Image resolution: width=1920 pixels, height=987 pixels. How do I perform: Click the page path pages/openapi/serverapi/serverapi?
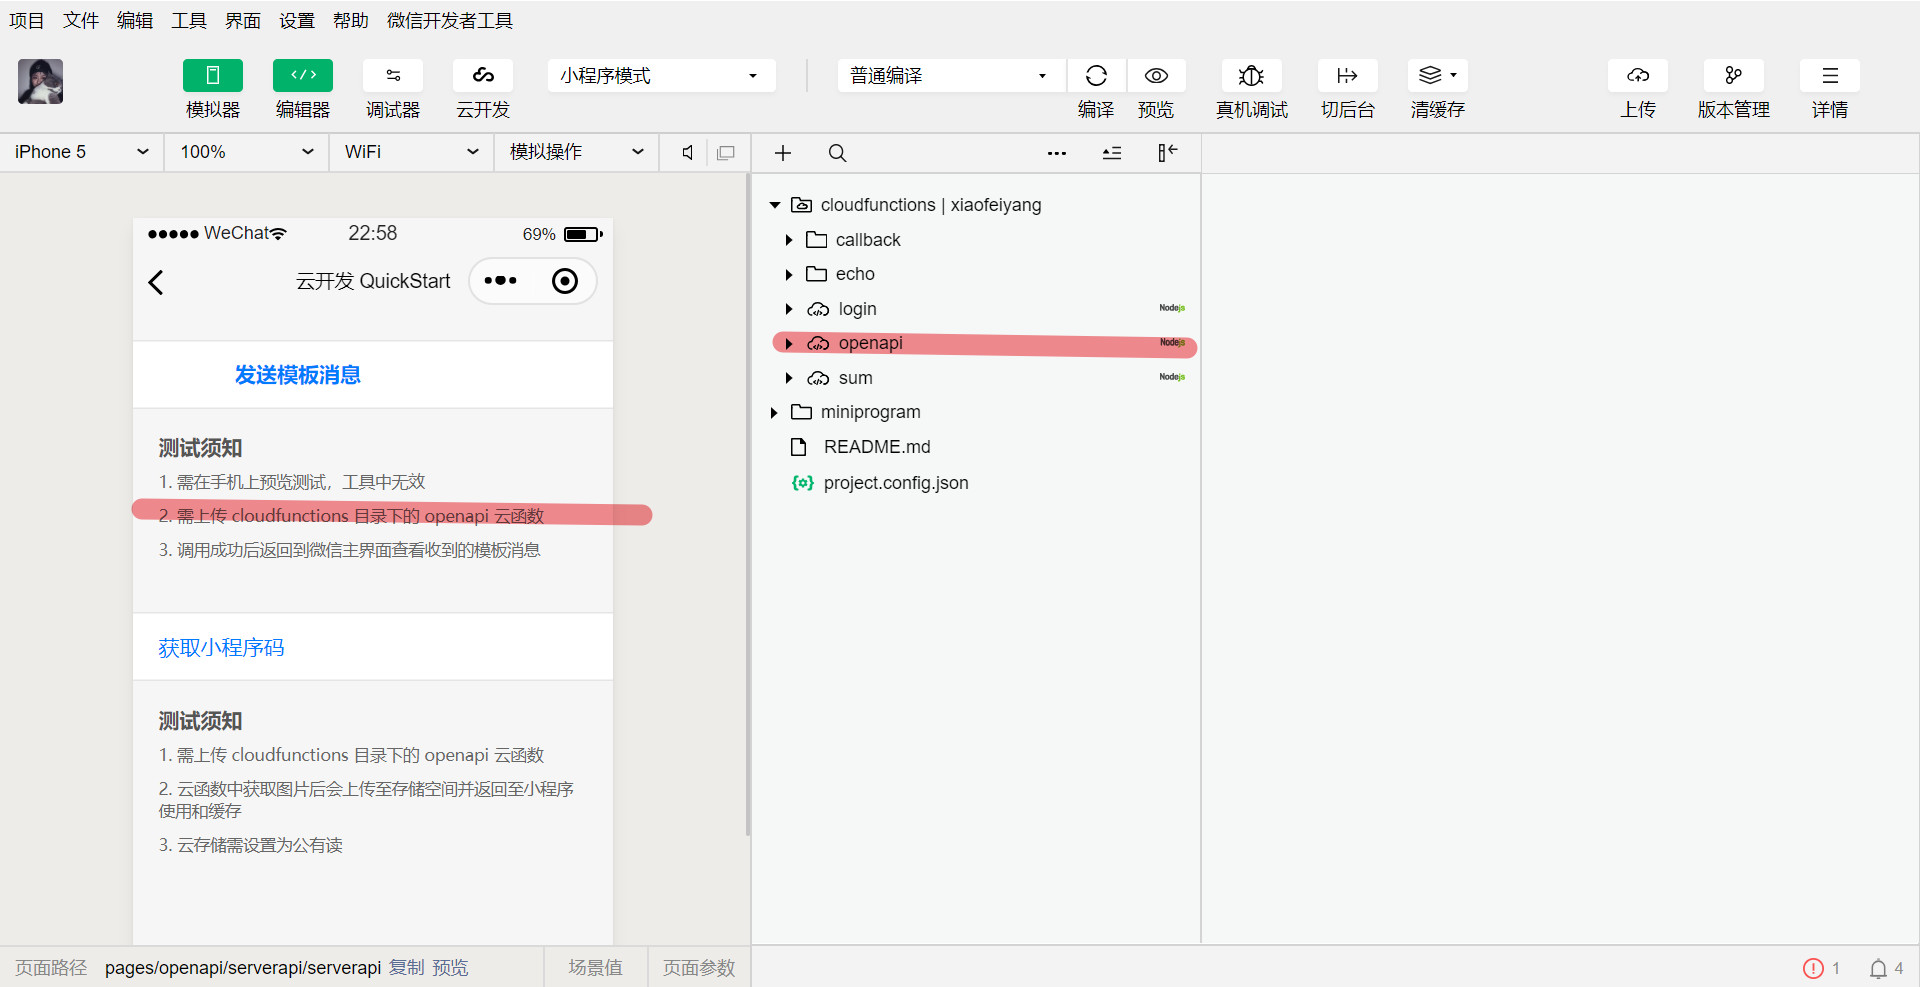(243, 968)
